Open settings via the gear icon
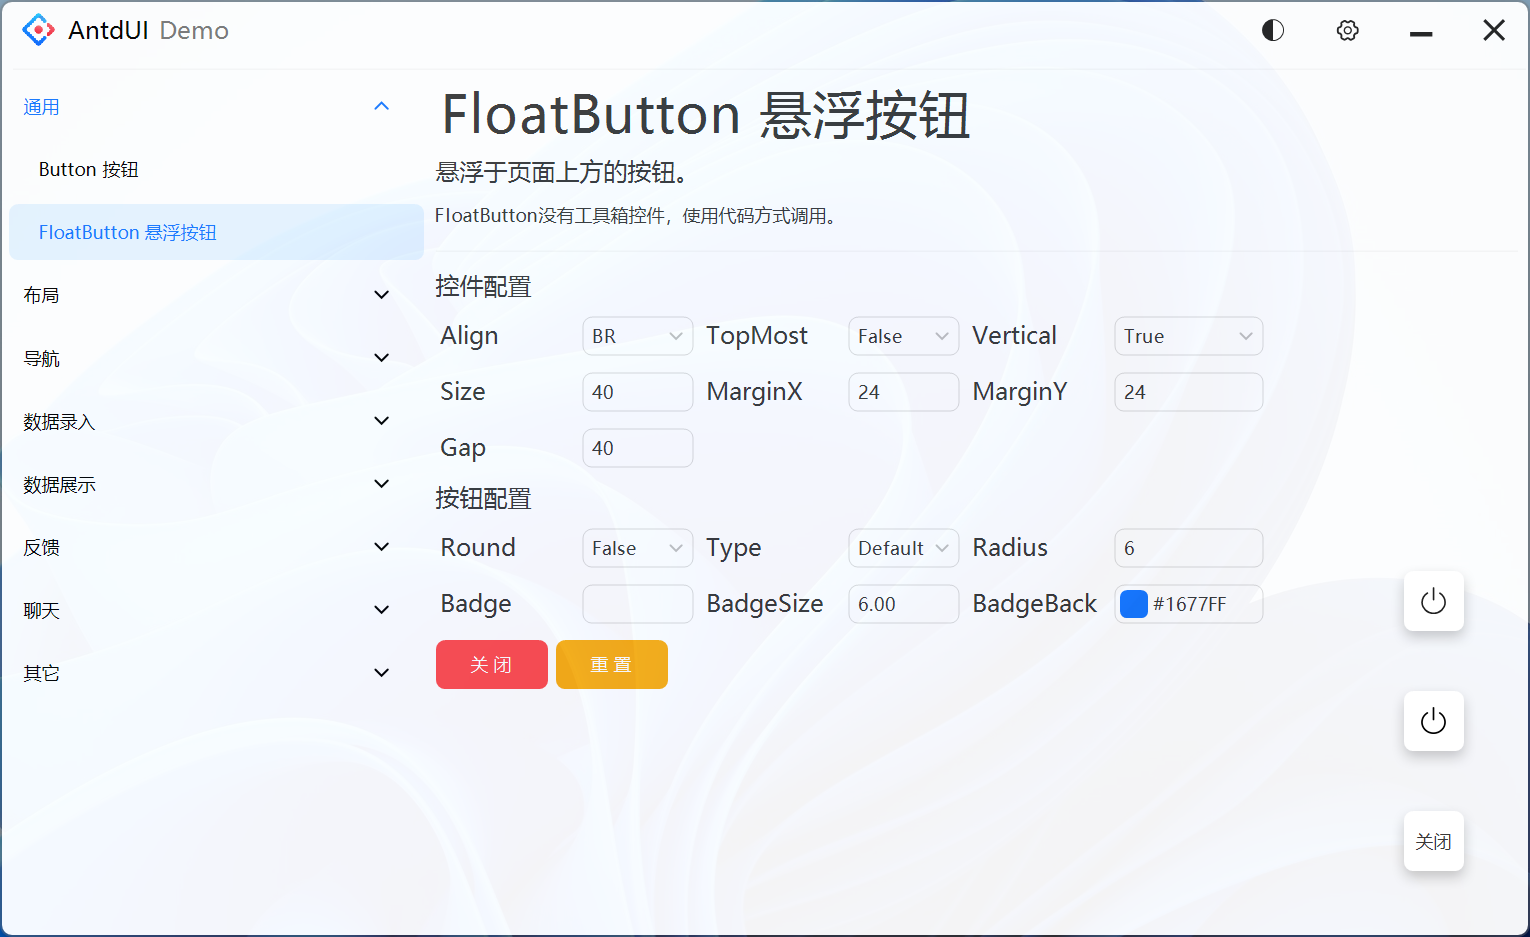 1347,30
